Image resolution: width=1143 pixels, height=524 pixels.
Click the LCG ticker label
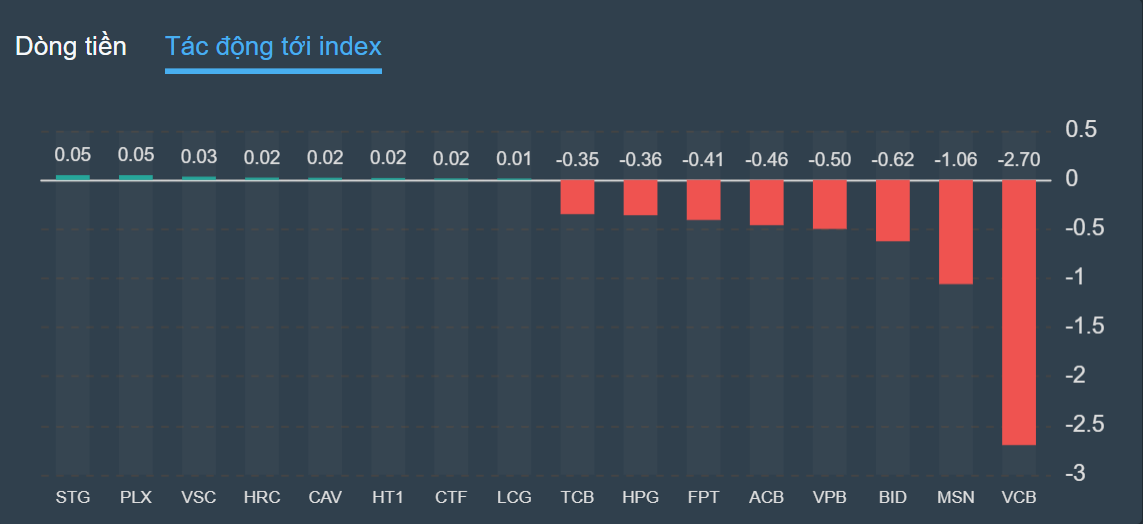514,497
